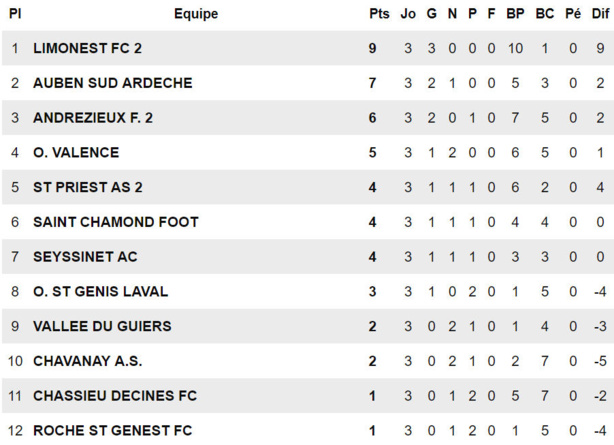Sort by the Pts column header
614x445 pixels.
378,14
